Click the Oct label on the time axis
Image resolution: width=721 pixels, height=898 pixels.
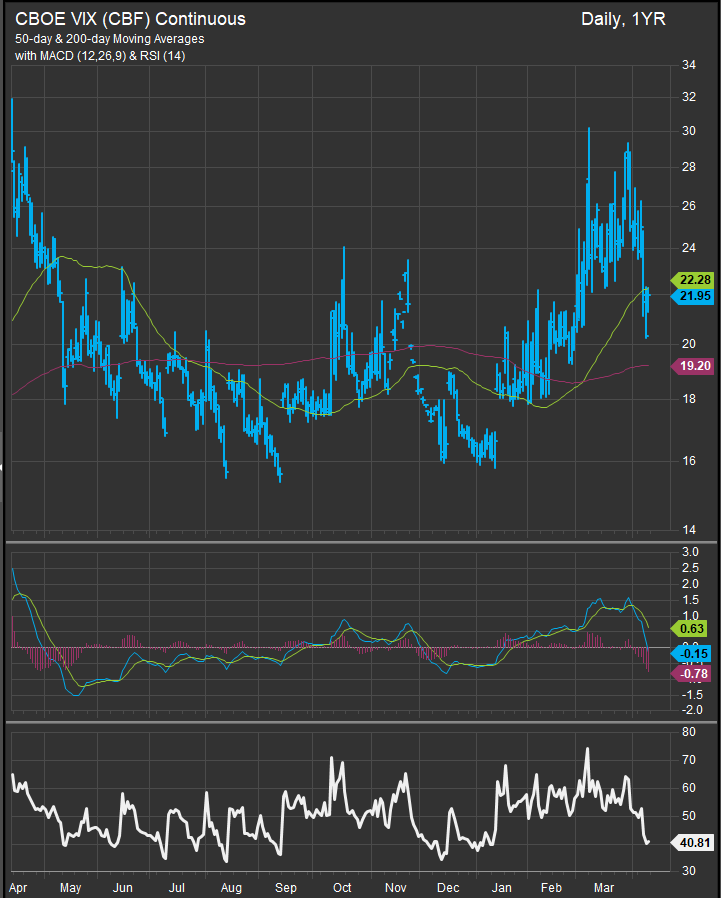point(342,886)
